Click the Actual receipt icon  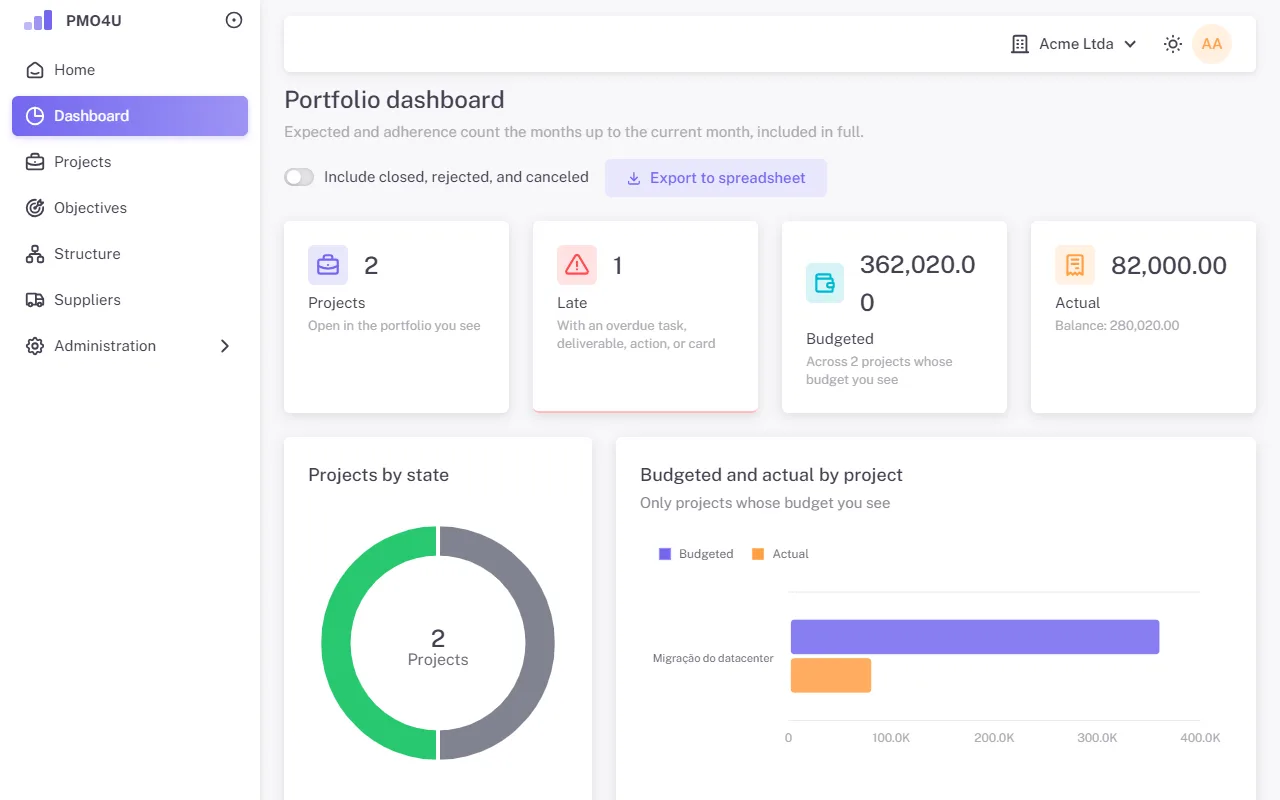pyautogui.click(x=1075, y=265)
